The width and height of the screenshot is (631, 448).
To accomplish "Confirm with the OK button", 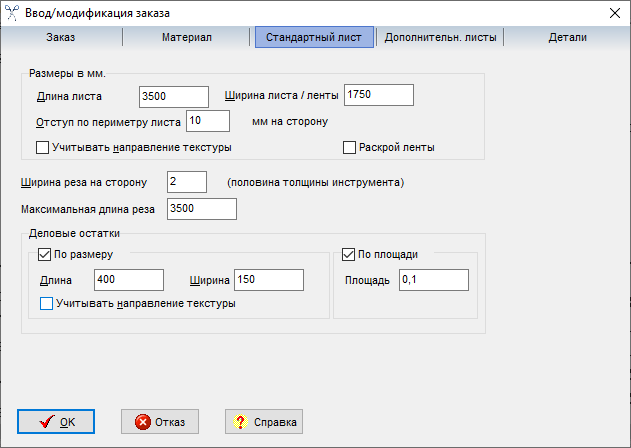I will click(56, 422).
